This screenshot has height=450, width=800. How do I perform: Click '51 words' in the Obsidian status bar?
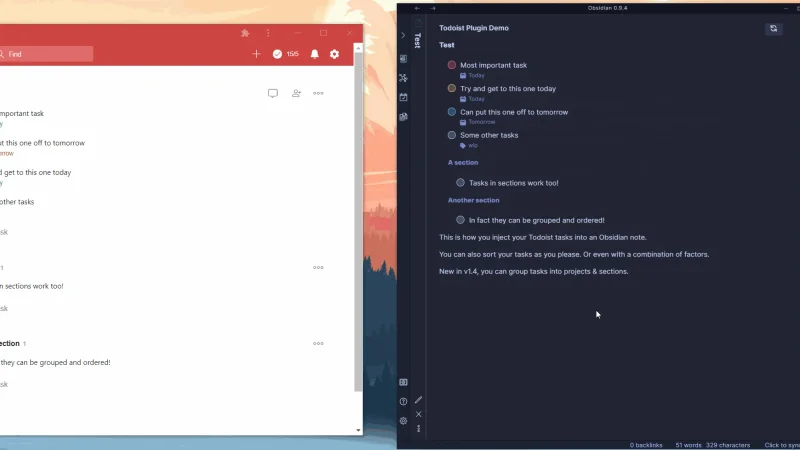tap(688, 445)
